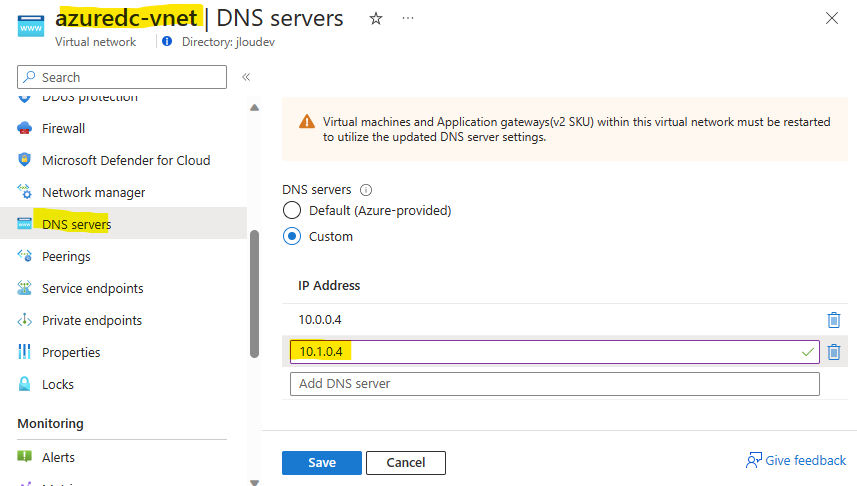Open Microsoft Defender for Cloud
Image resolution: width=857 pixels, height=486 pixels.
(x=124, y=160)
